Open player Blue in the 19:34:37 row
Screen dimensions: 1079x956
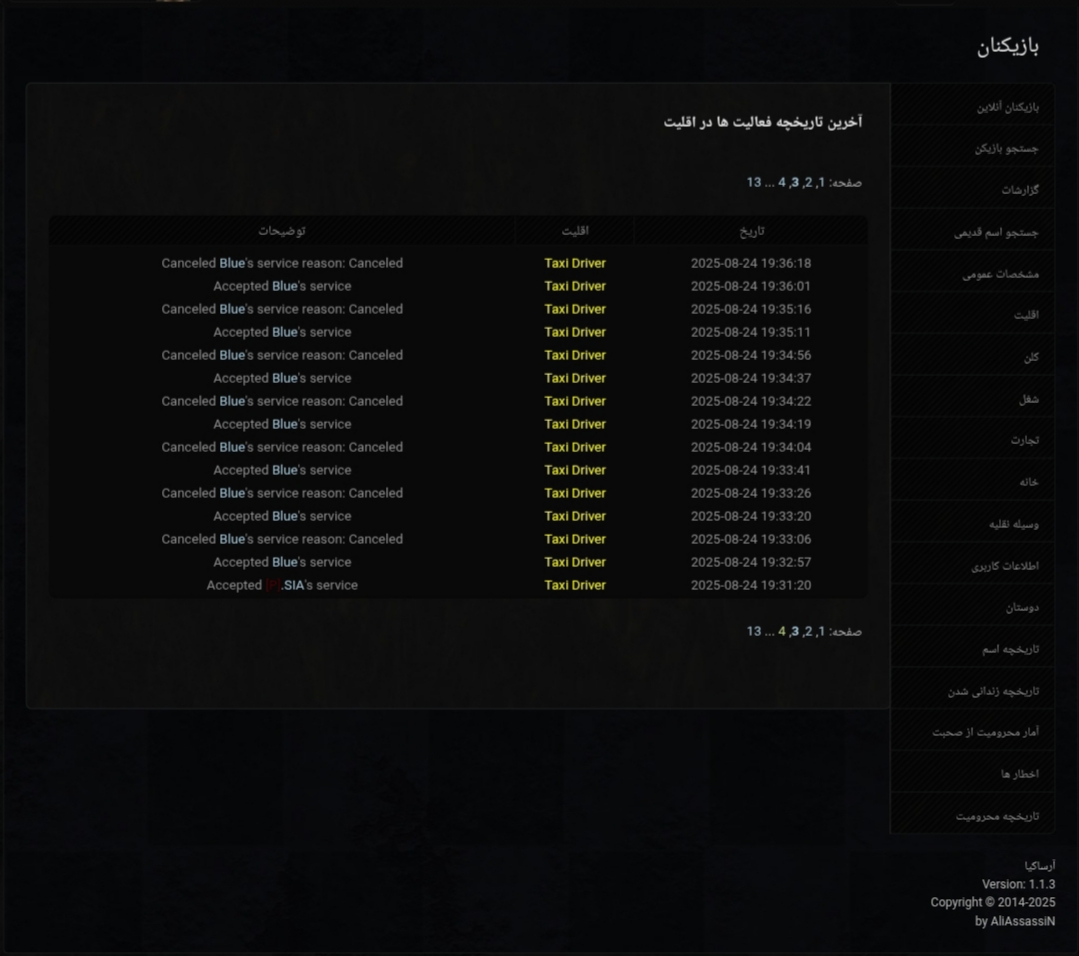point(285,379)
